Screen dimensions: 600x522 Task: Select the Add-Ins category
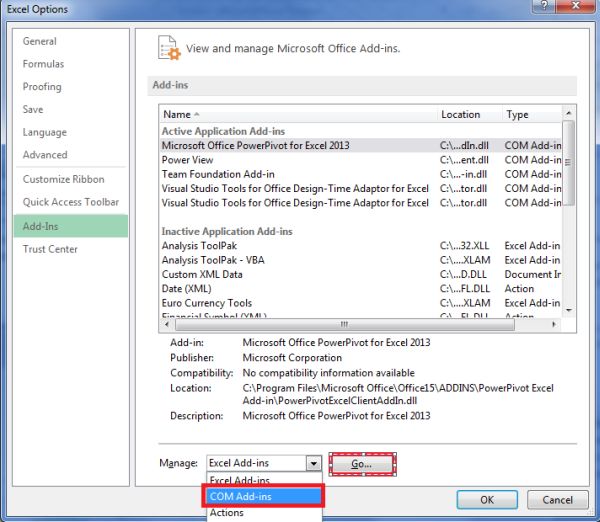click(71, 226)
